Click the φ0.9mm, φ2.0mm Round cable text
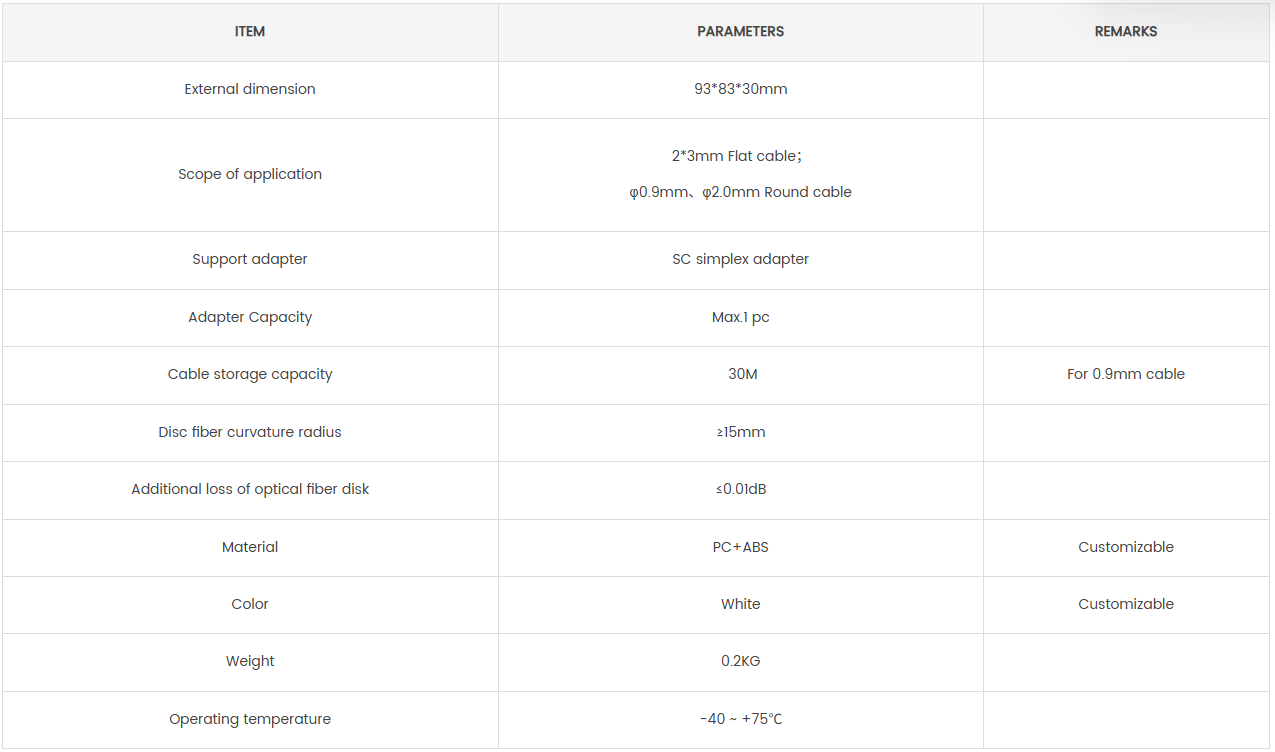Viewport: 1275px width, 752px height. pos(741,192)
